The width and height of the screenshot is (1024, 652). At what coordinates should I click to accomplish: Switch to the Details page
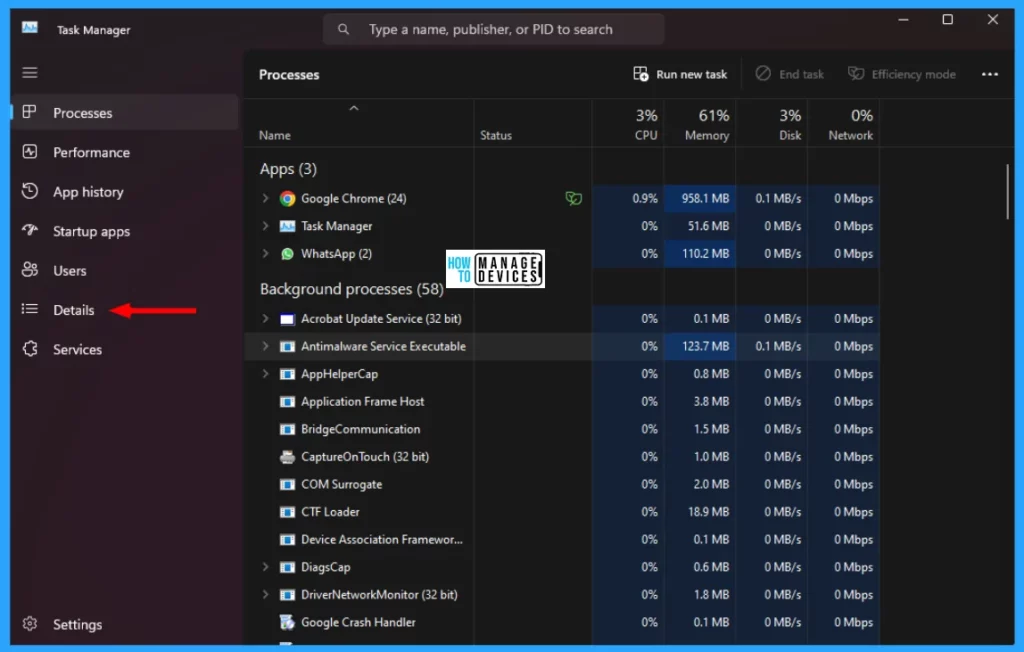[x=125, y=310]
